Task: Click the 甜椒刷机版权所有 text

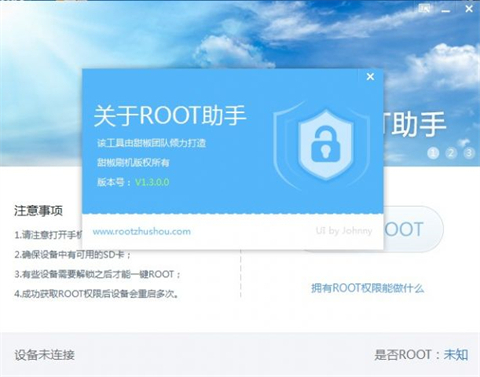Action: coord(133,163)
